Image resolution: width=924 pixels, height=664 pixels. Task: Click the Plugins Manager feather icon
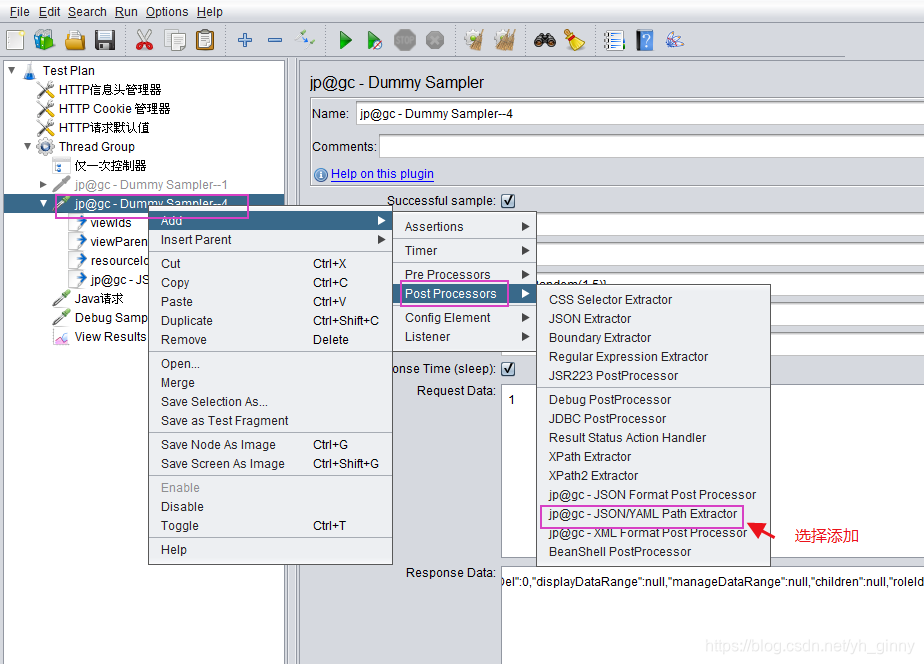[x=674, y=40]
